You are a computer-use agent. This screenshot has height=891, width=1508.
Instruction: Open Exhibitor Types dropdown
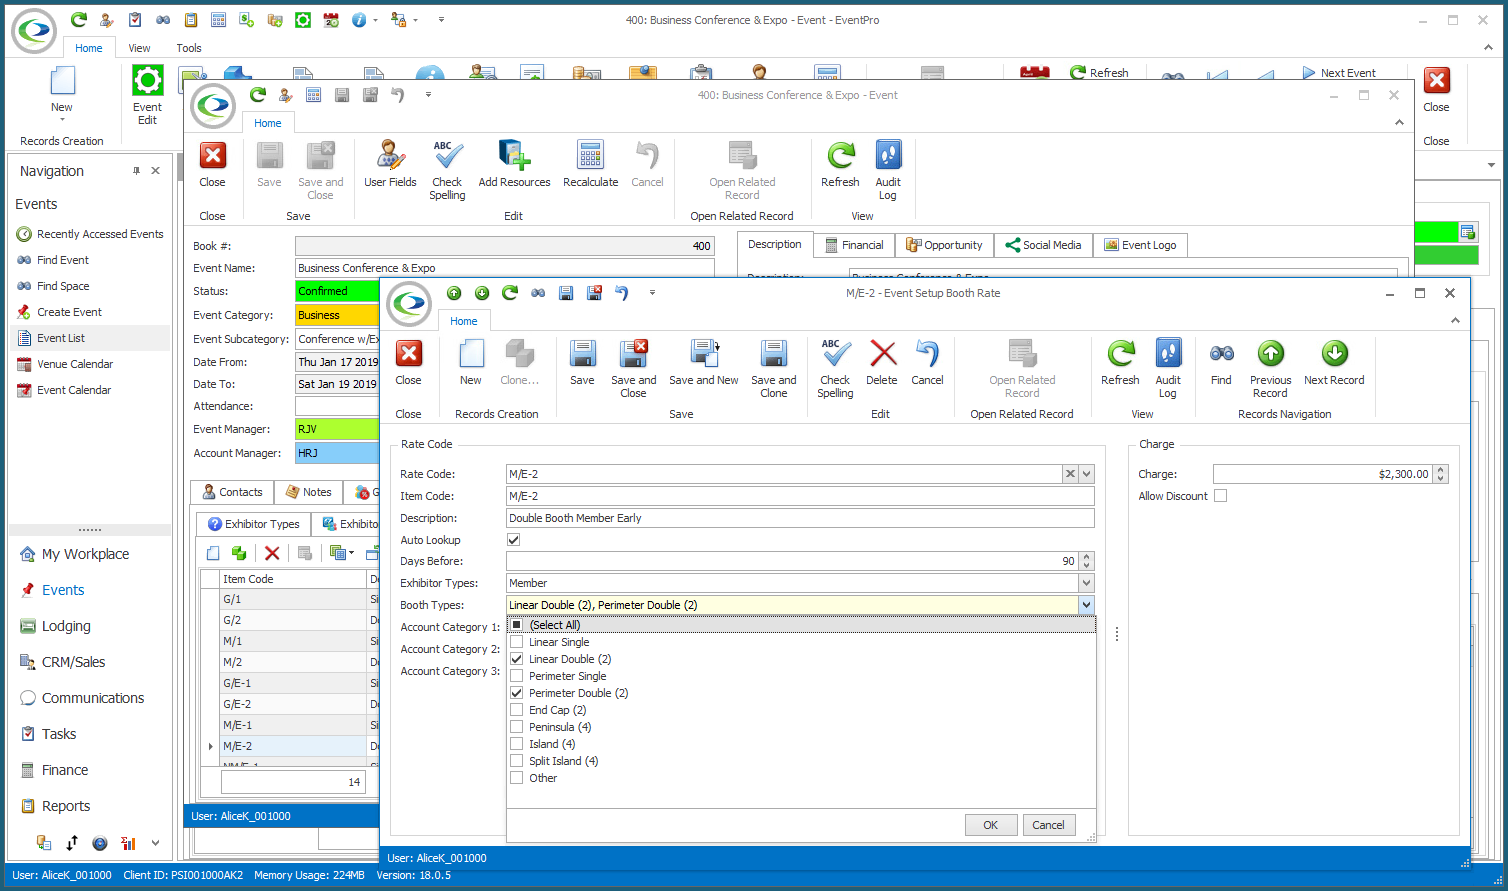pos(1087,583)
